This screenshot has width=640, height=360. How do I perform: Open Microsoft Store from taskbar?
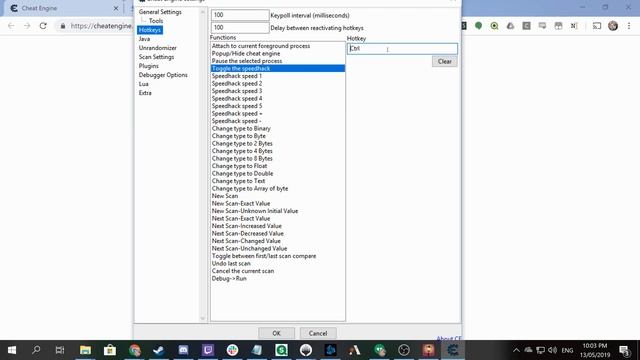pos(110,350)
